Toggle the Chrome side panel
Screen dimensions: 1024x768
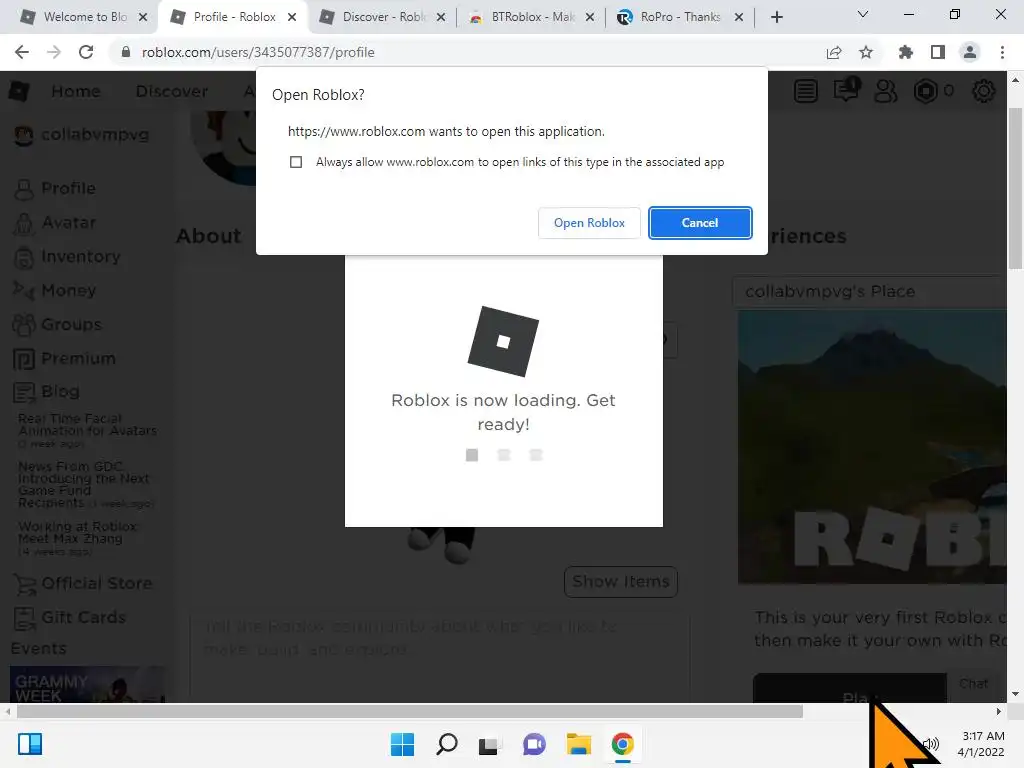pos(938,52)
